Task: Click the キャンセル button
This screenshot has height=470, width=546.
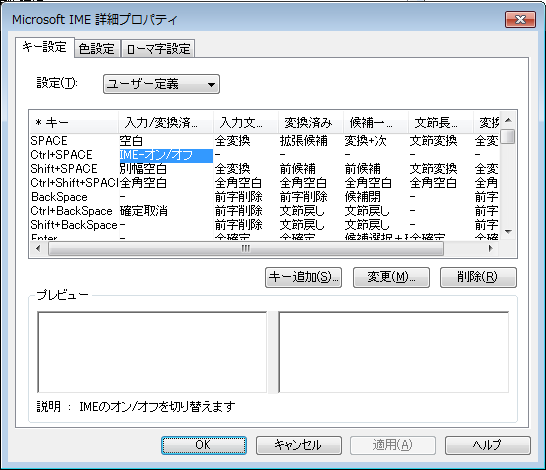Action: click(299, 445)
